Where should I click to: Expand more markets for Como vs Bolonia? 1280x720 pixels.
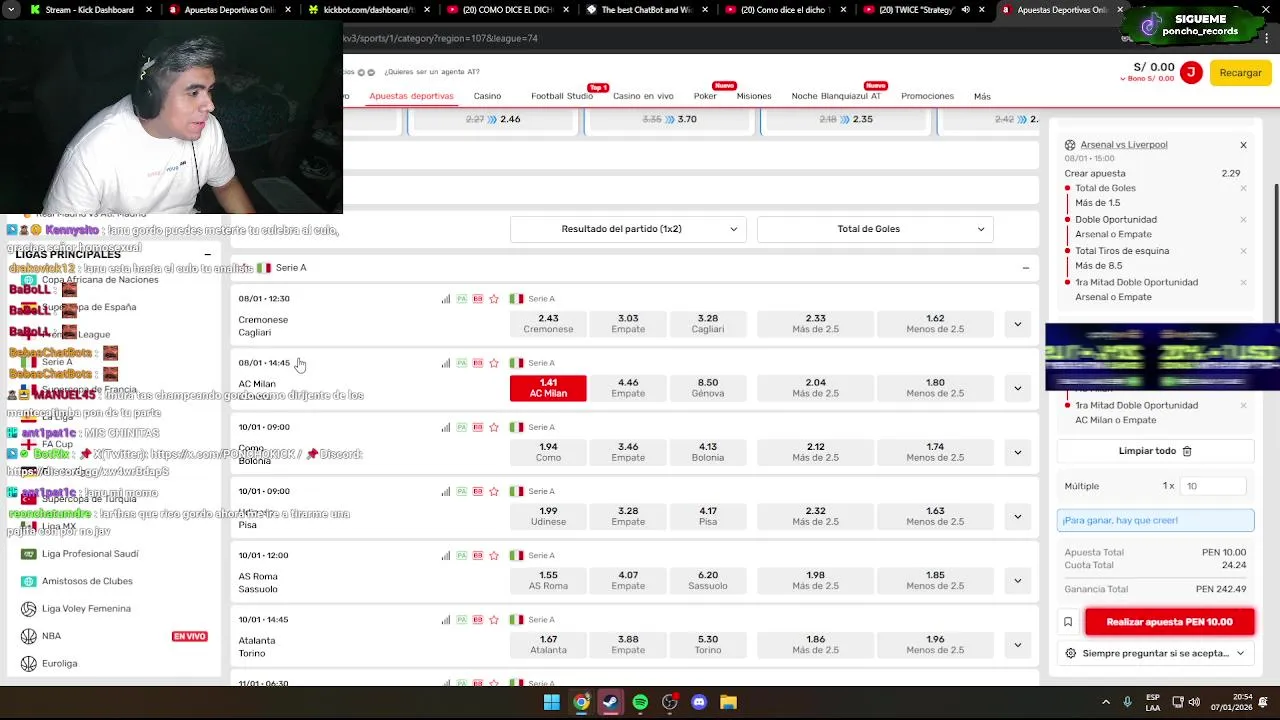1017,452
